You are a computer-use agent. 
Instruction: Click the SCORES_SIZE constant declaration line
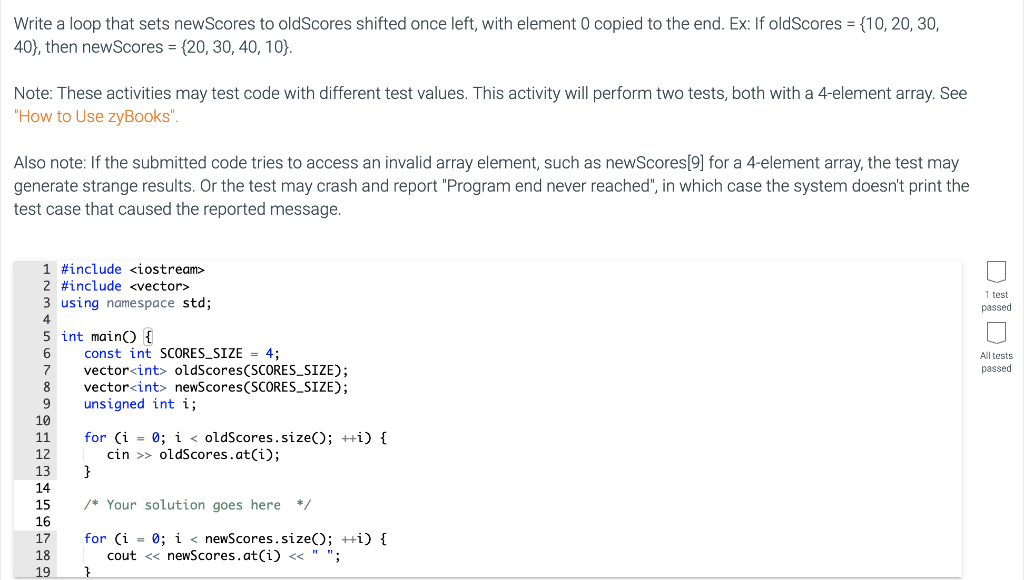coord(182,353)
